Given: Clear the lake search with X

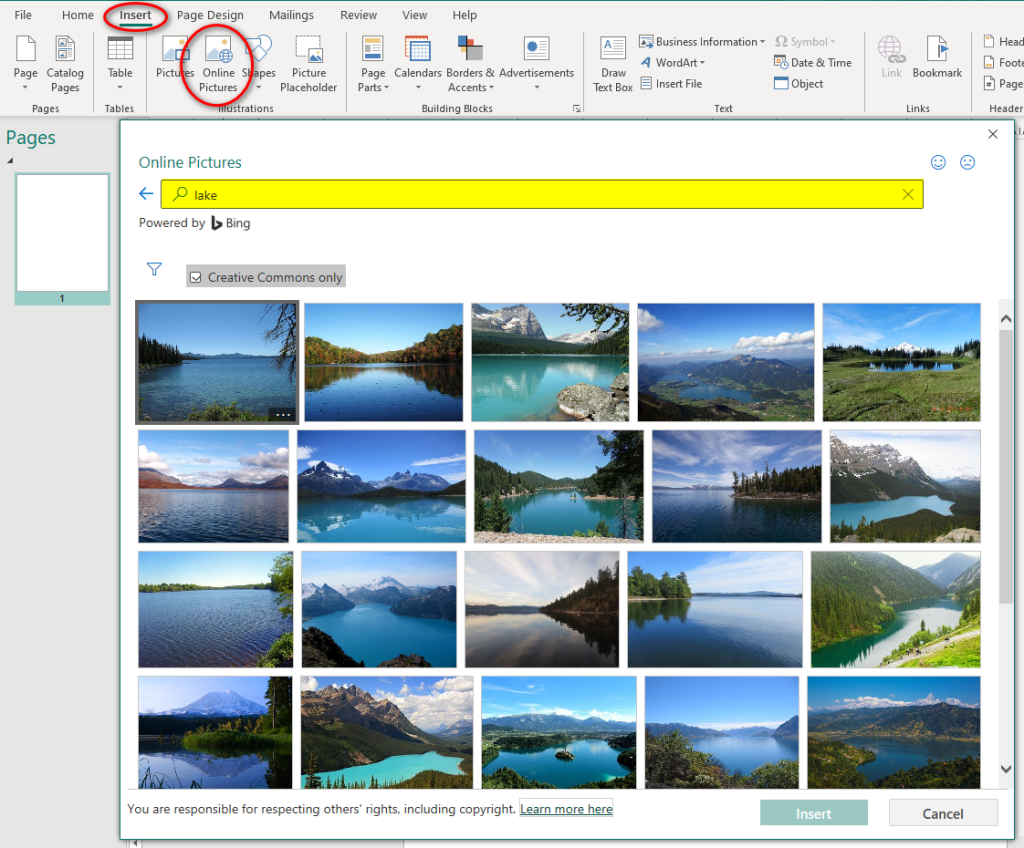Looking at the screenshot, I should (x=908, y=194).
